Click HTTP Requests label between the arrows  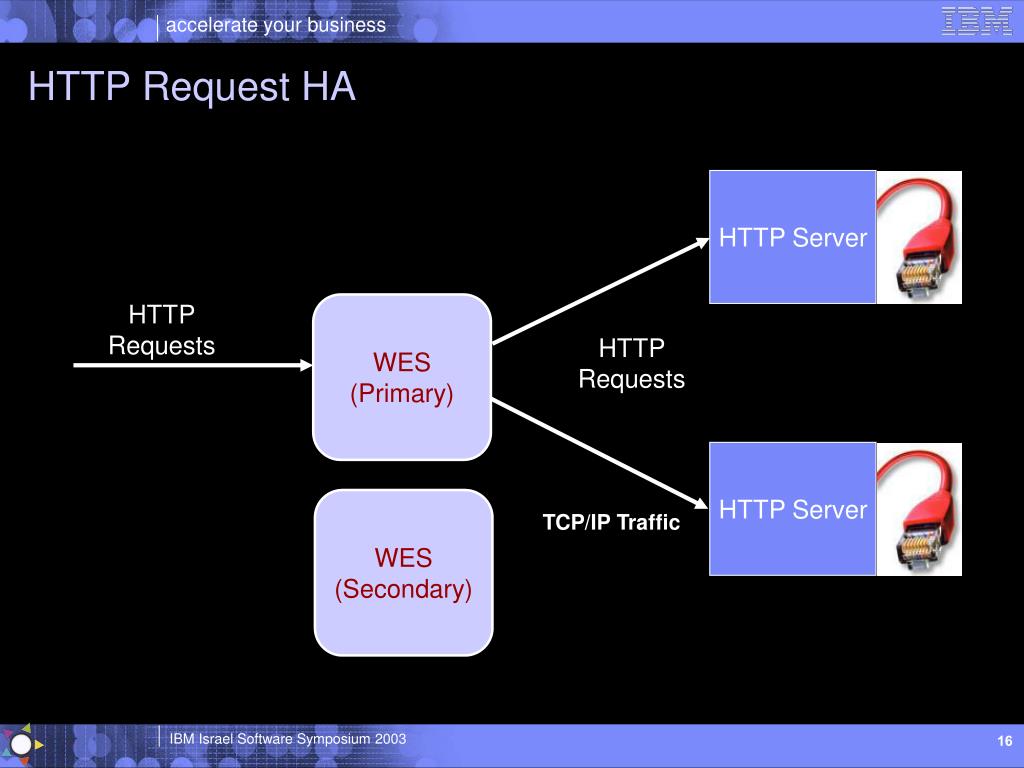coord(632,363)
